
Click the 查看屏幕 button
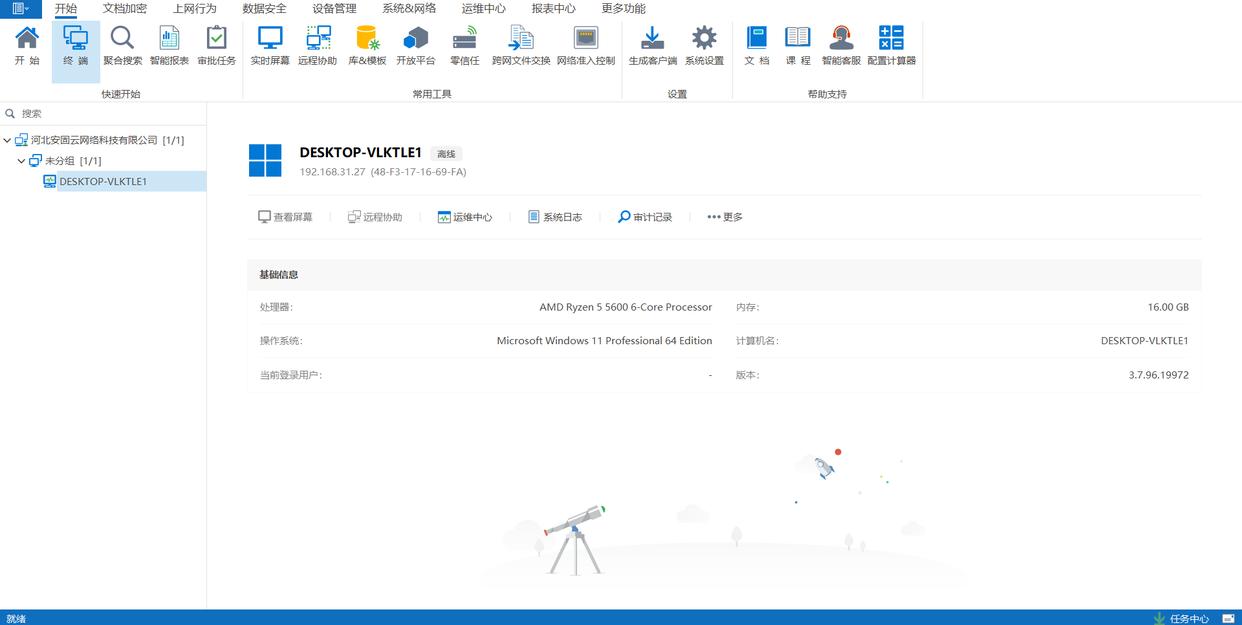point(285,217)
